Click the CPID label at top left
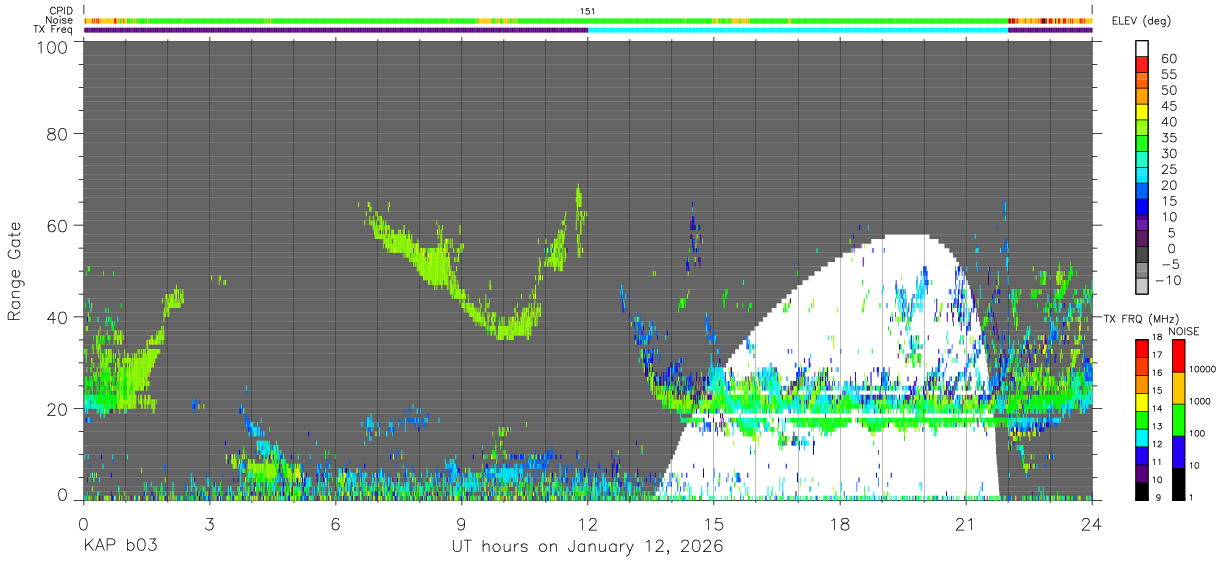1228x567 pixels. (60, 11)
